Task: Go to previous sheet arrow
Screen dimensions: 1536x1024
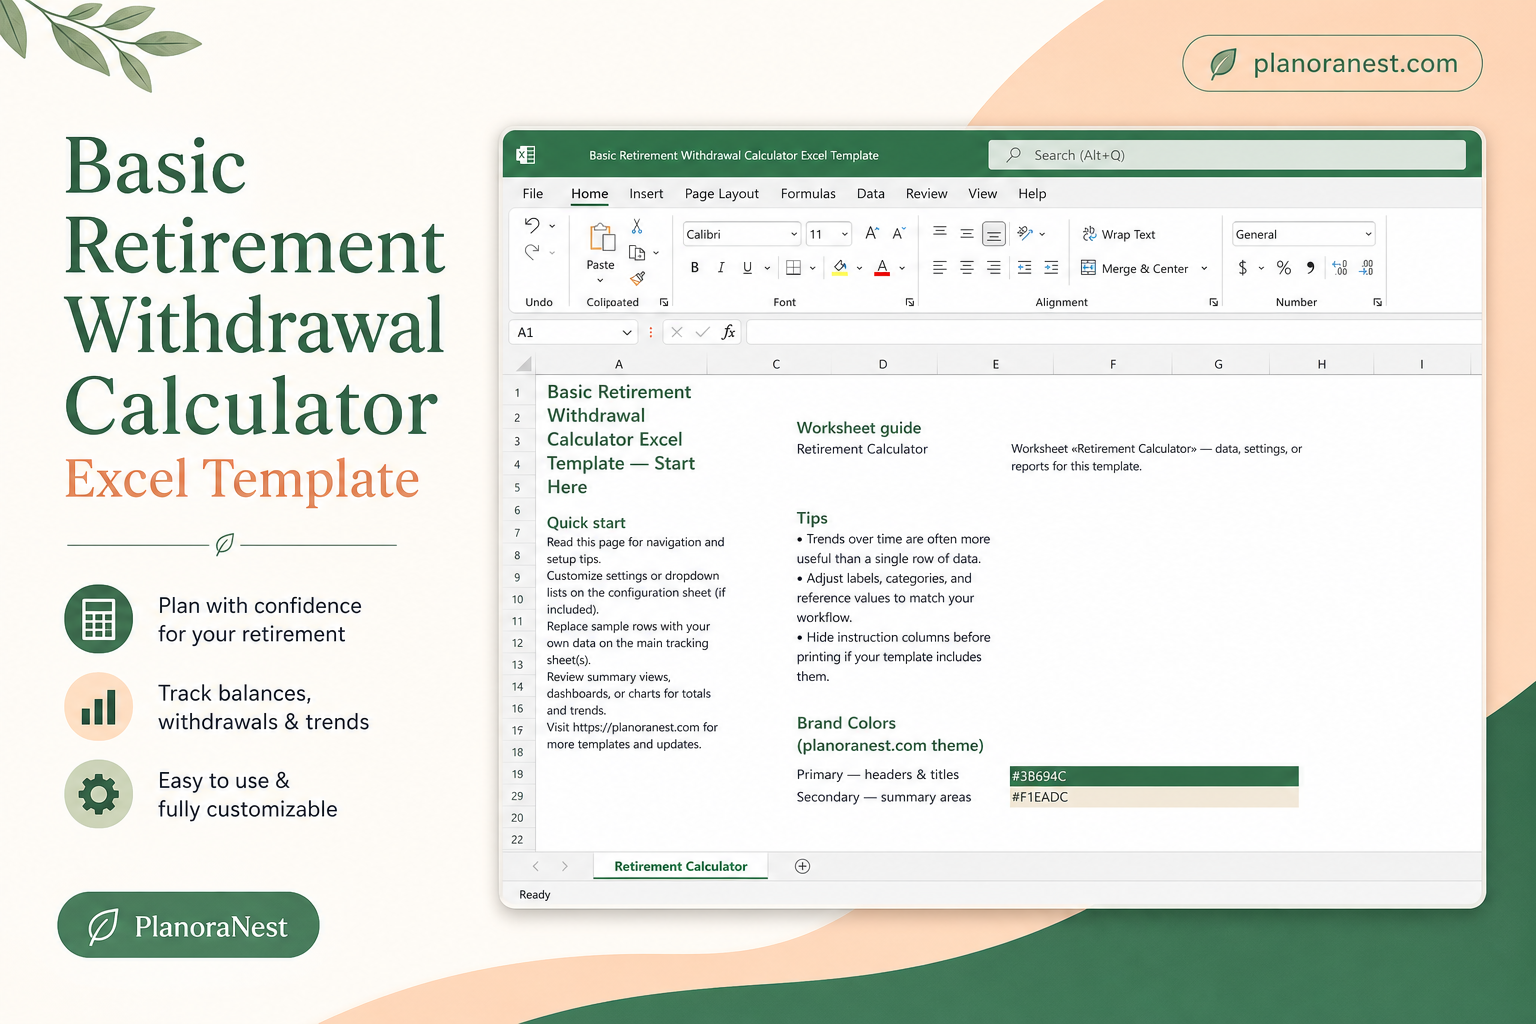Action: pos(536,866)
